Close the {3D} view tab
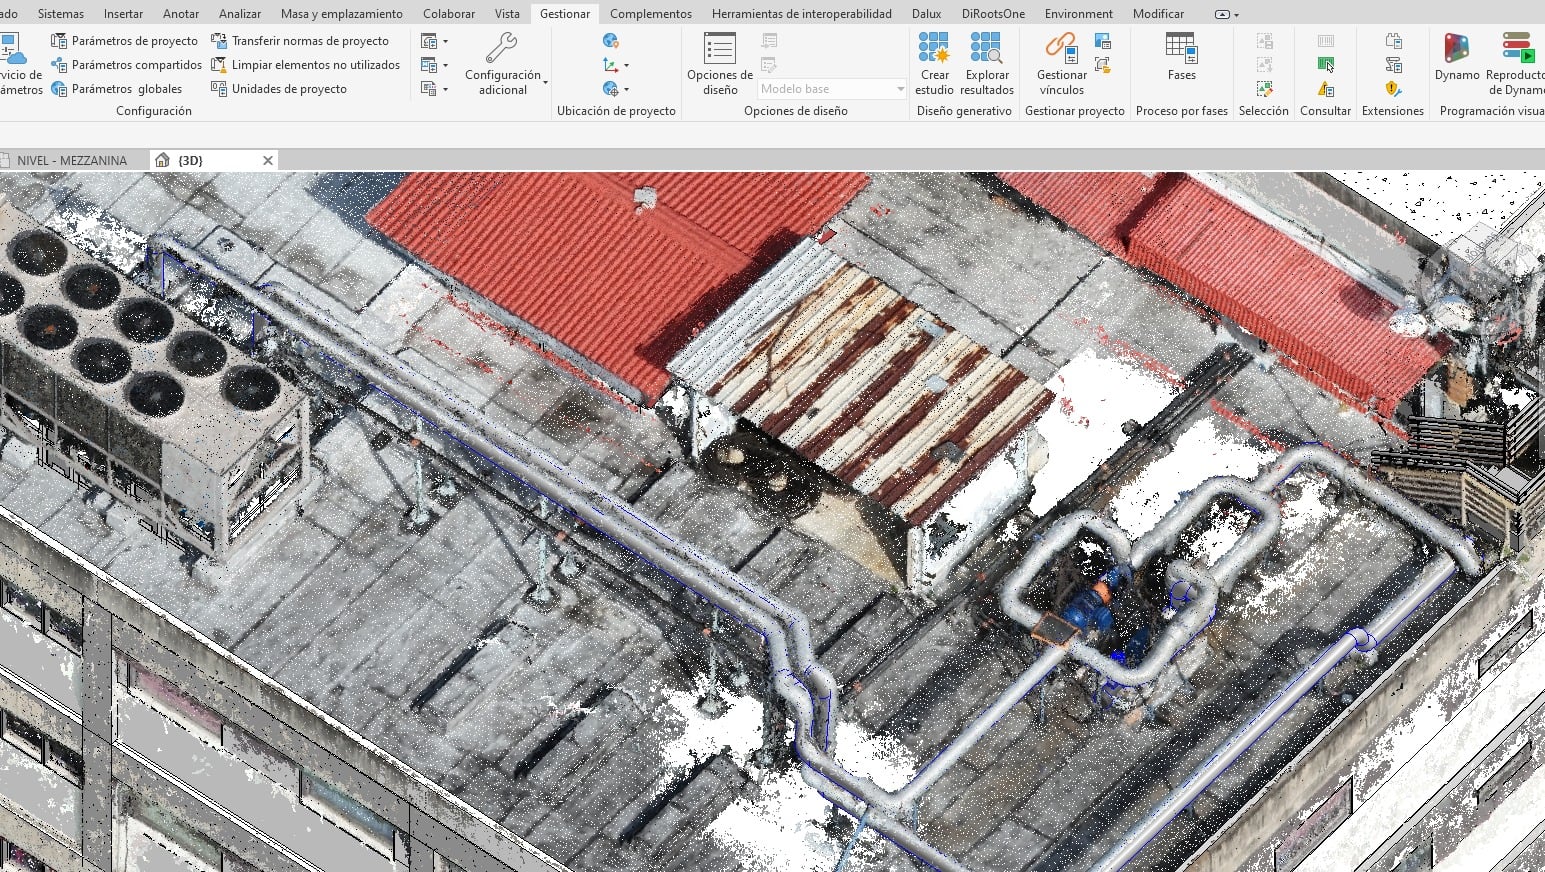1545x872 pixels. click(268, 160)
